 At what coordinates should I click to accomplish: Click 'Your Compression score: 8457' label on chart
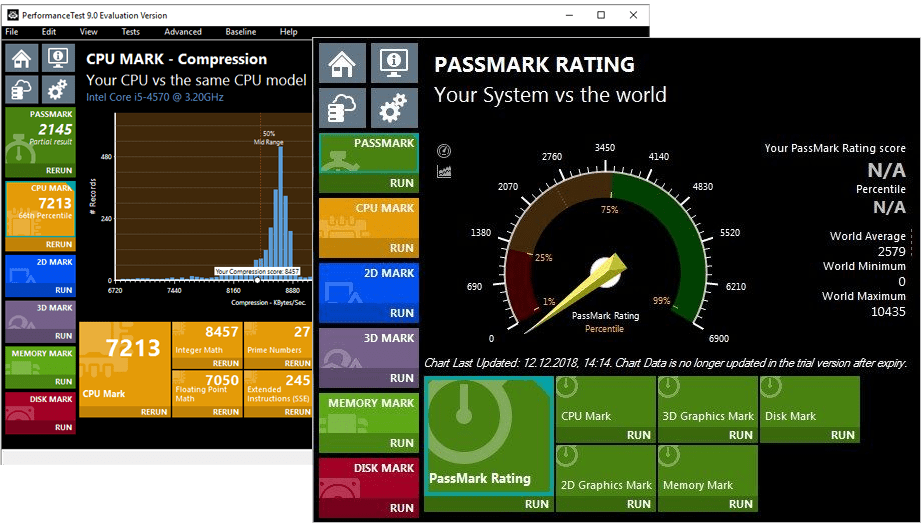(x=257, y=271)
